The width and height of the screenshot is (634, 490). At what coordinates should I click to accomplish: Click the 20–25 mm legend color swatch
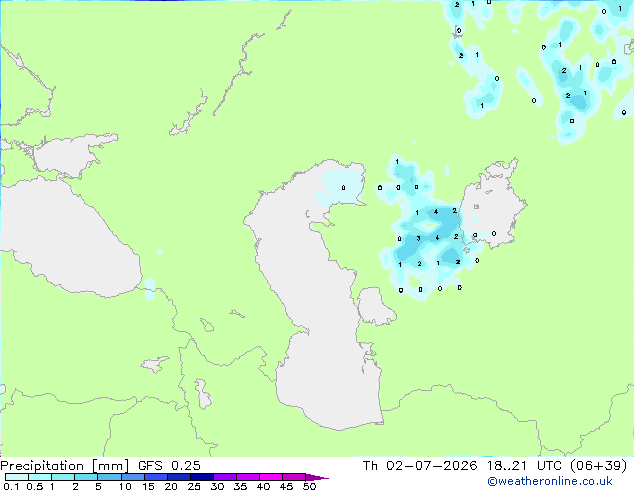click(178, 477)
